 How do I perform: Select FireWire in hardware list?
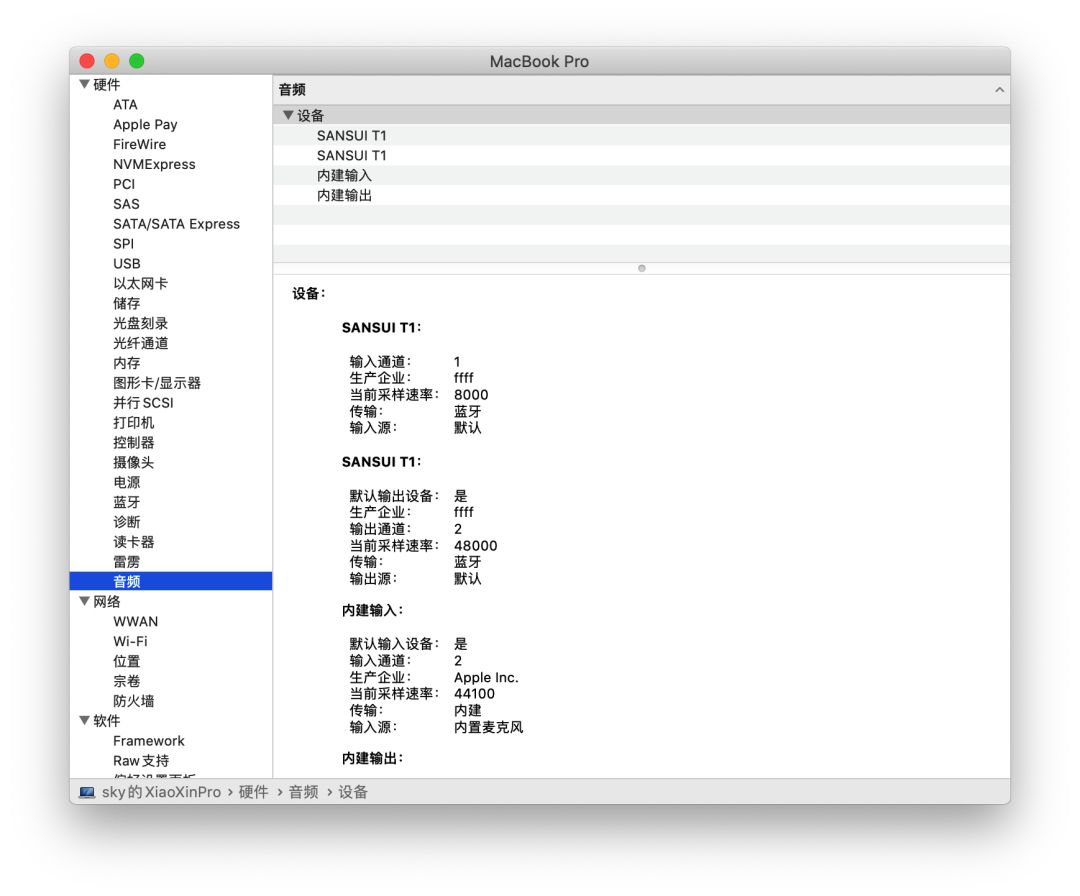[140, 145]
